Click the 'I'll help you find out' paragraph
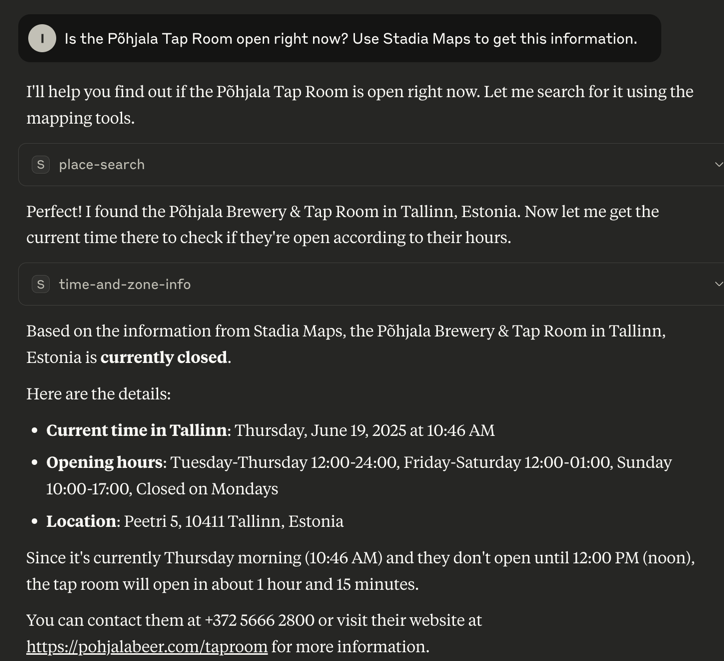The width and height of the screenshot is (724, 661). click(360, 105)
